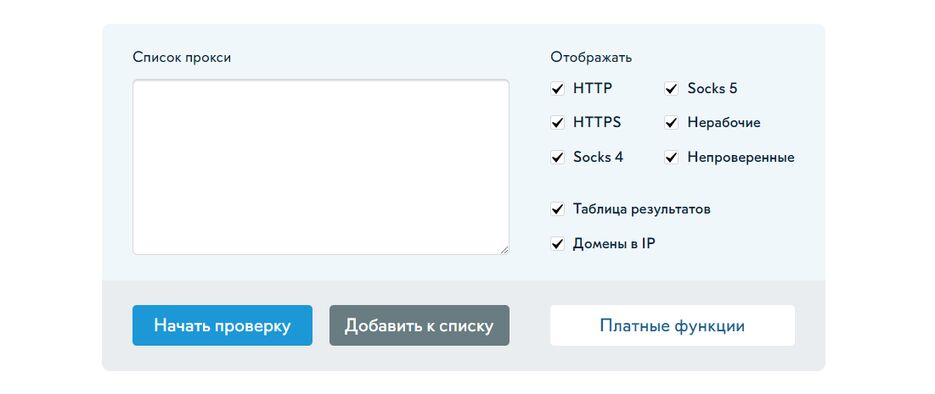The height and width of the screenshot is (394, 935).
Task: Click the Добавить к списку button
Action: click(x=419, y=325)
